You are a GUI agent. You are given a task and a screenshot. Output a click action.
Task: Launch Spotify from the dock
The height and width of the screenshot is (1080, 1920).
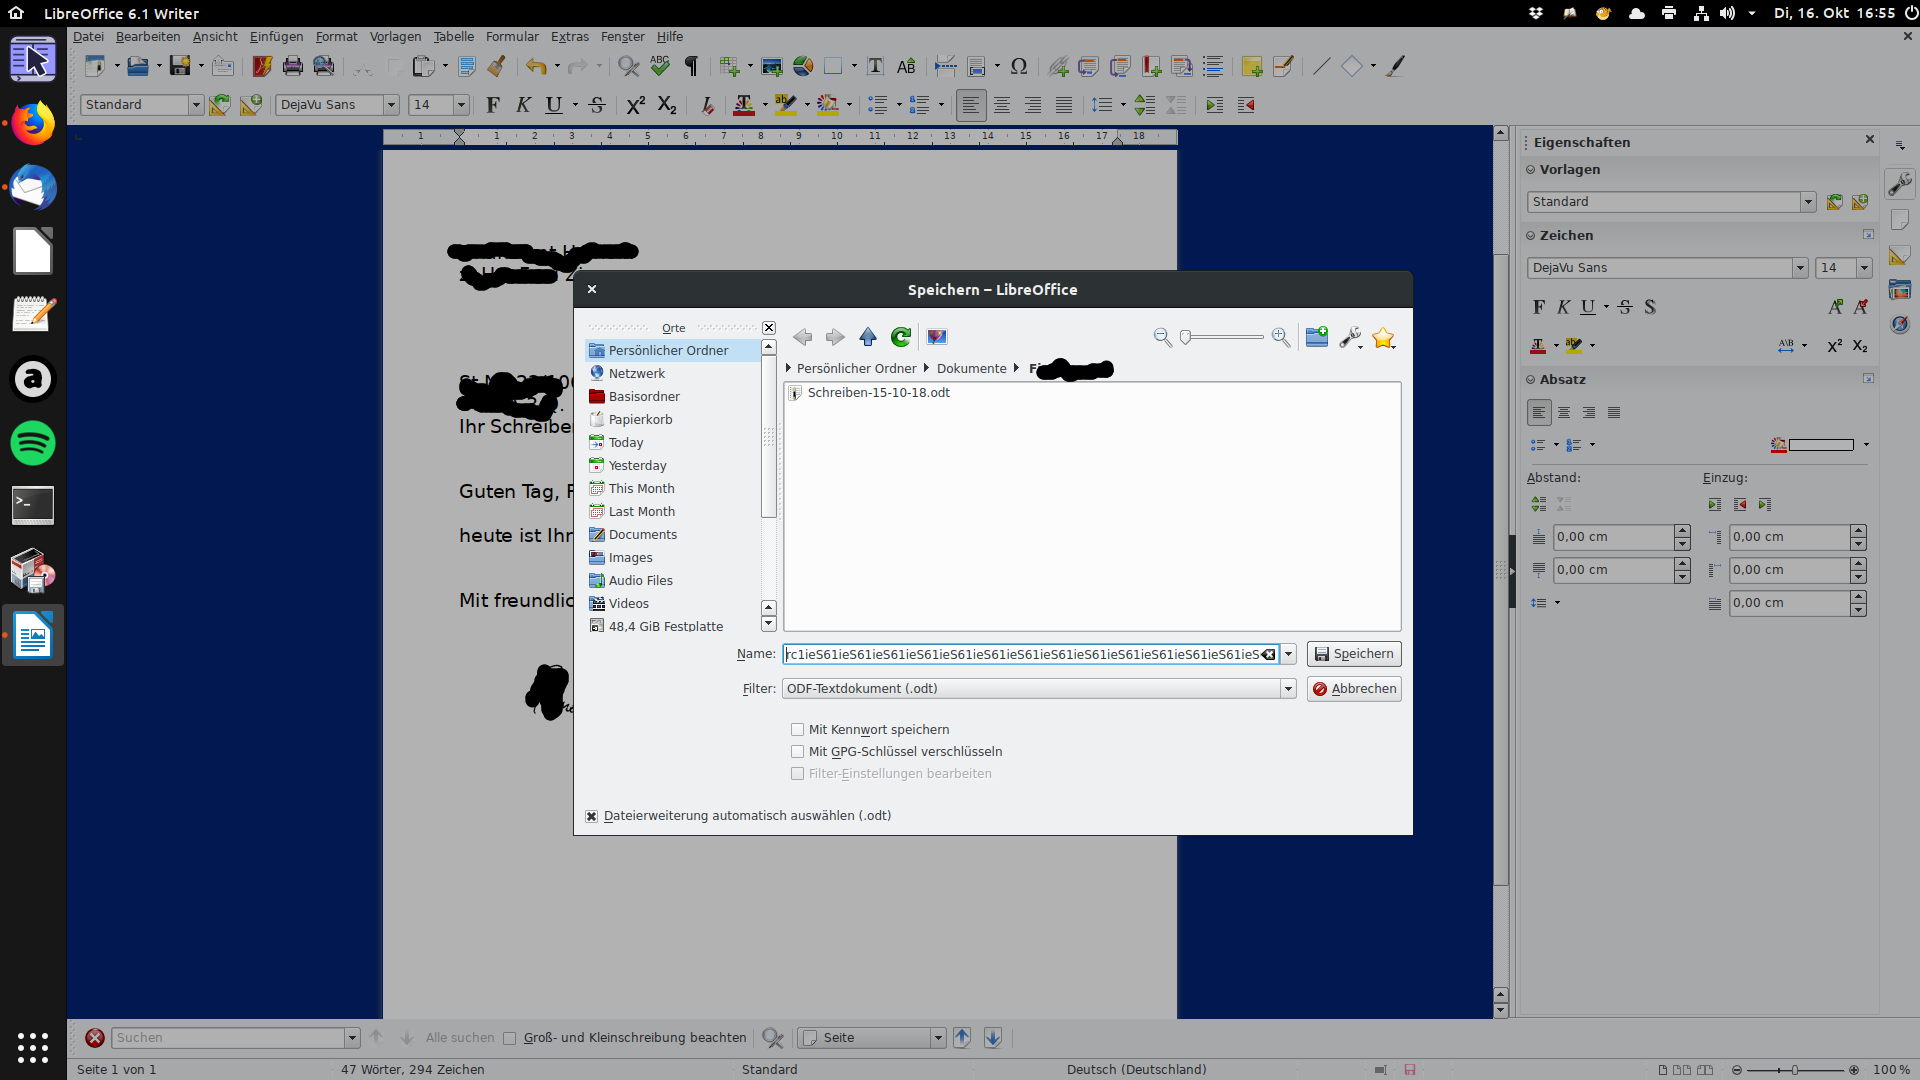point(33,442)
